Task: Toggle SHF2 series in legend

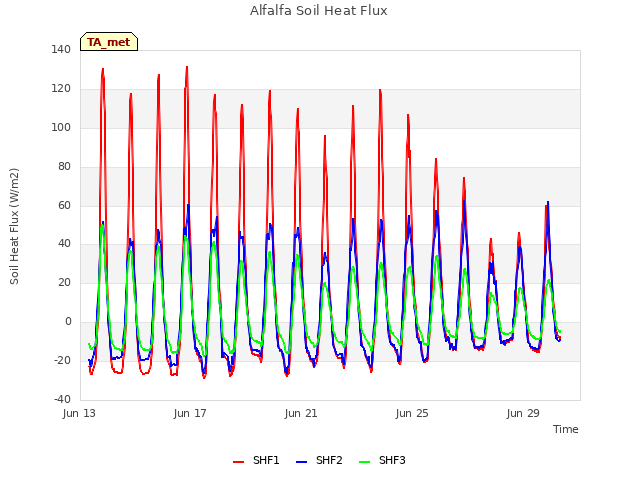Action: coord(319,460)
